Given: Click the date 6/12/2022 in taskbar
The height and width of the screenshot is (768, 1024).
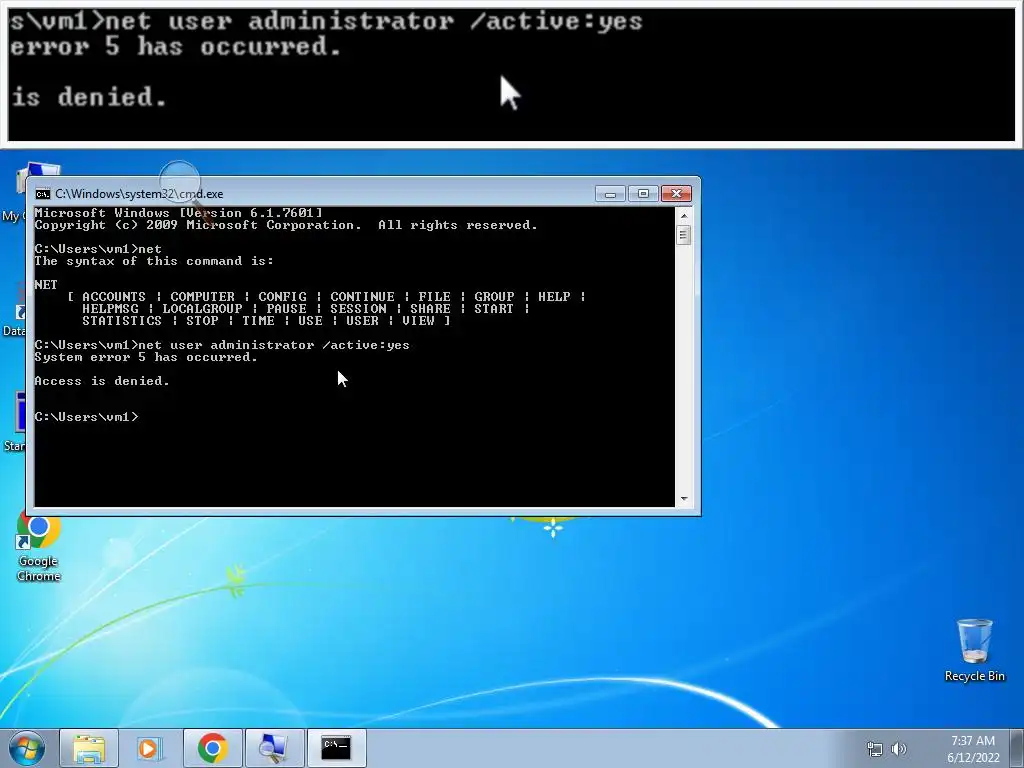Looking at the screenshot, I should [973, 758].
